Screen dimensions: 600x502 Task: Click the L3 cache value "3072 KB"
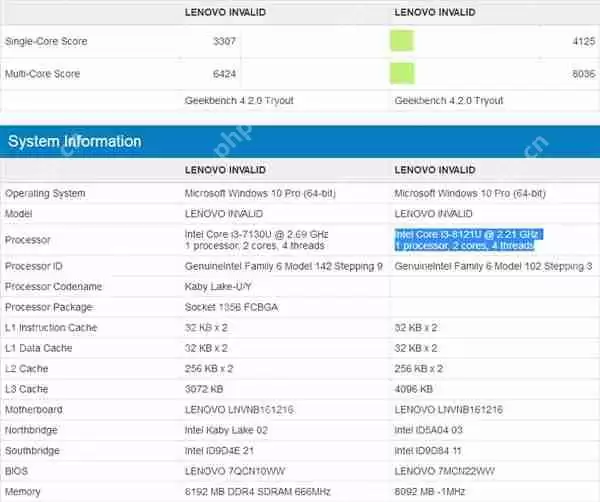204,389
